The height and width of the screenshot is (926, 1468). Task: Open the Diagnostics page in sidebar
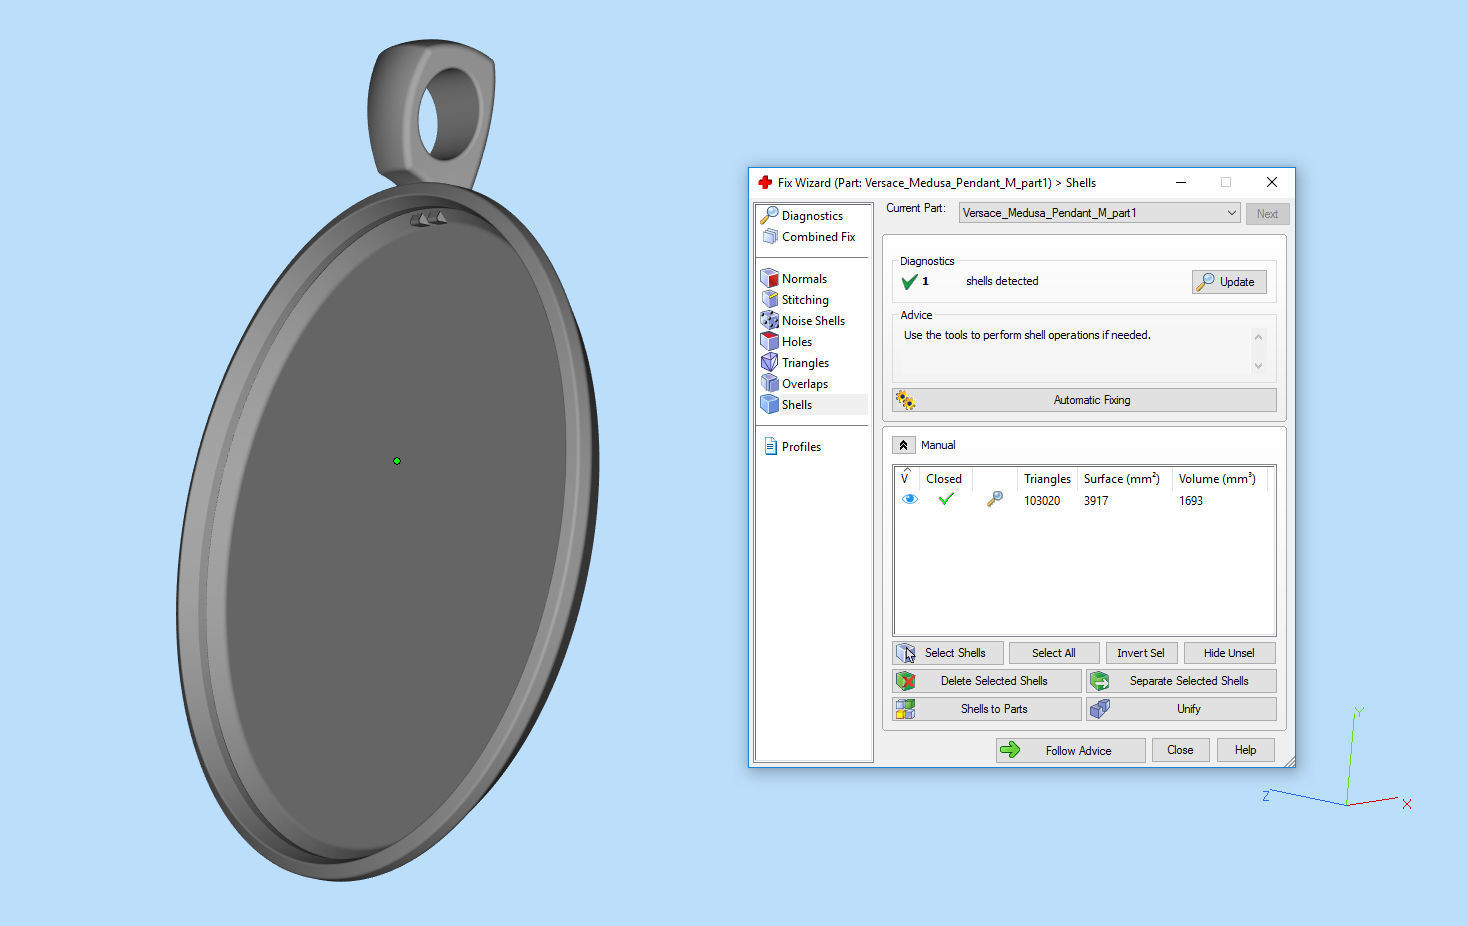[811, 216]
